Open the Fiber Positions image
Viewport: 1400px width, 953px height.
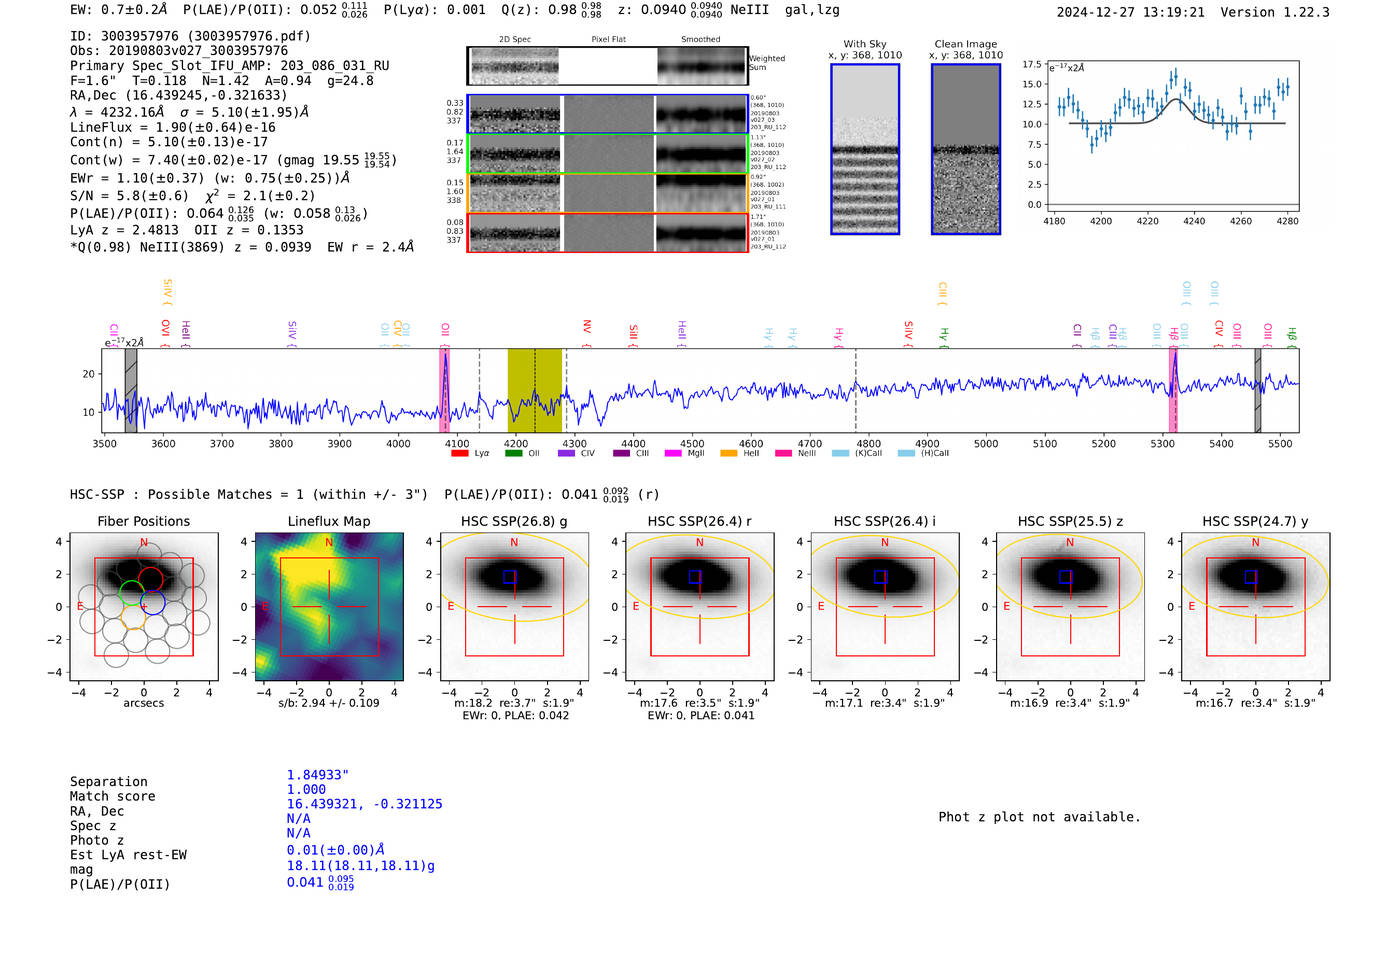pos(143,607)
